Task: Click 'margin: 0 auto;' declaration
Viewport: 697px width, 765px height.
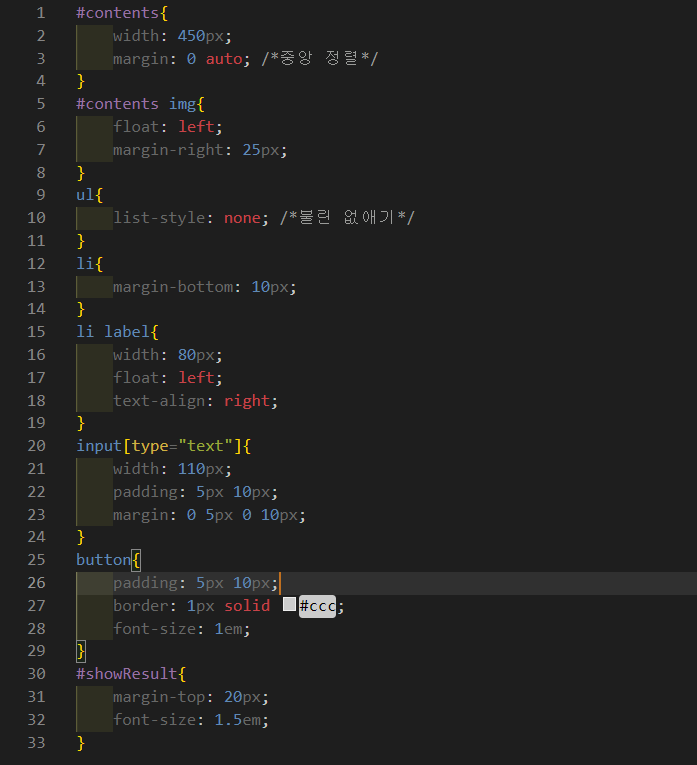Action: click(181, 59)
